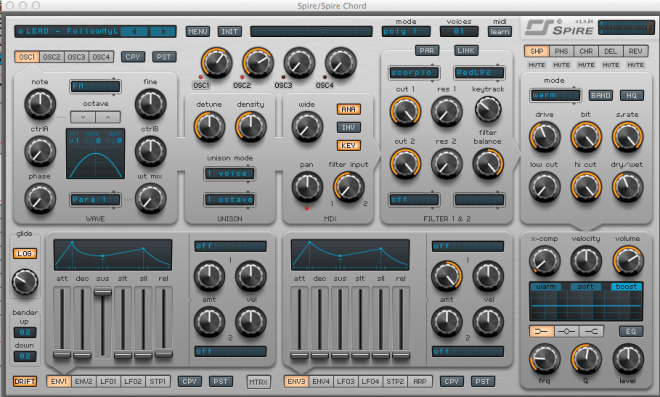Toggle the EQ on button
Screen dimensions: 660x397
coord(631,331)
